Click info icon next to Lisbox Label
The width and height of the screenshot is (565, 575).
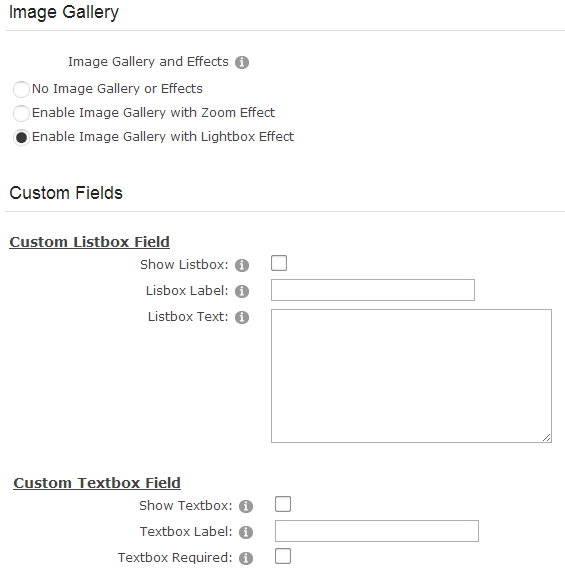[242, 291]
